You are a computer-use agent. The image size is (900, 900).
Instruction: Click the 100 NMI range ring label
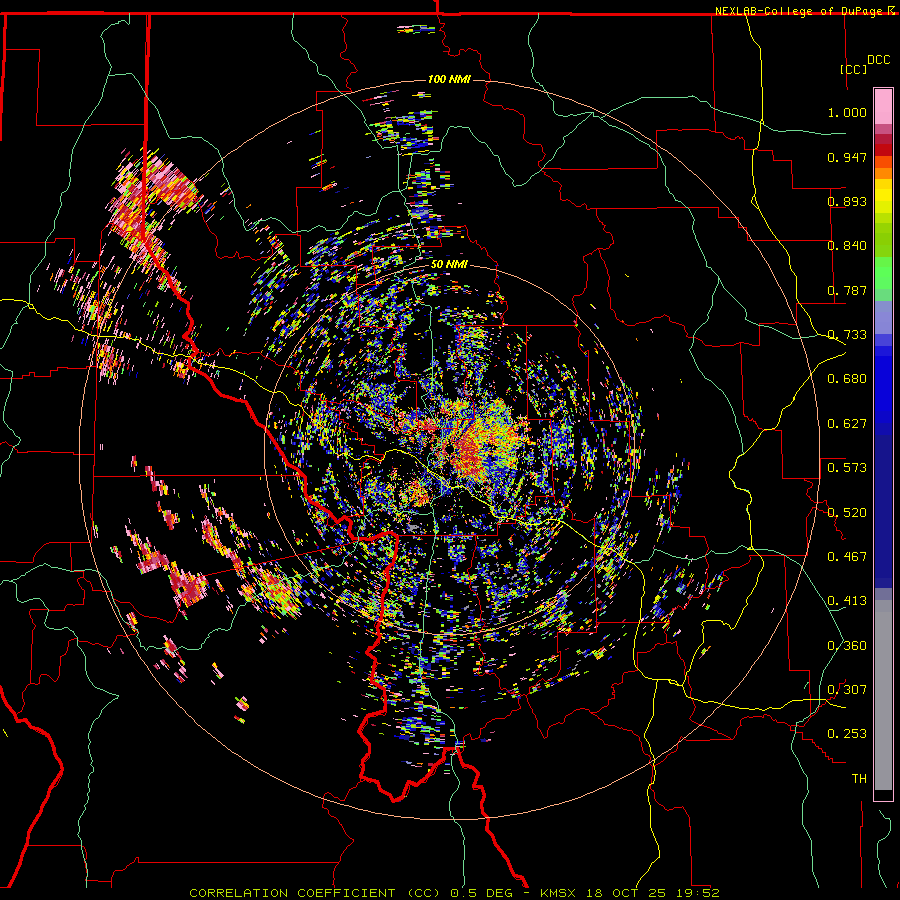pos(449,79)
